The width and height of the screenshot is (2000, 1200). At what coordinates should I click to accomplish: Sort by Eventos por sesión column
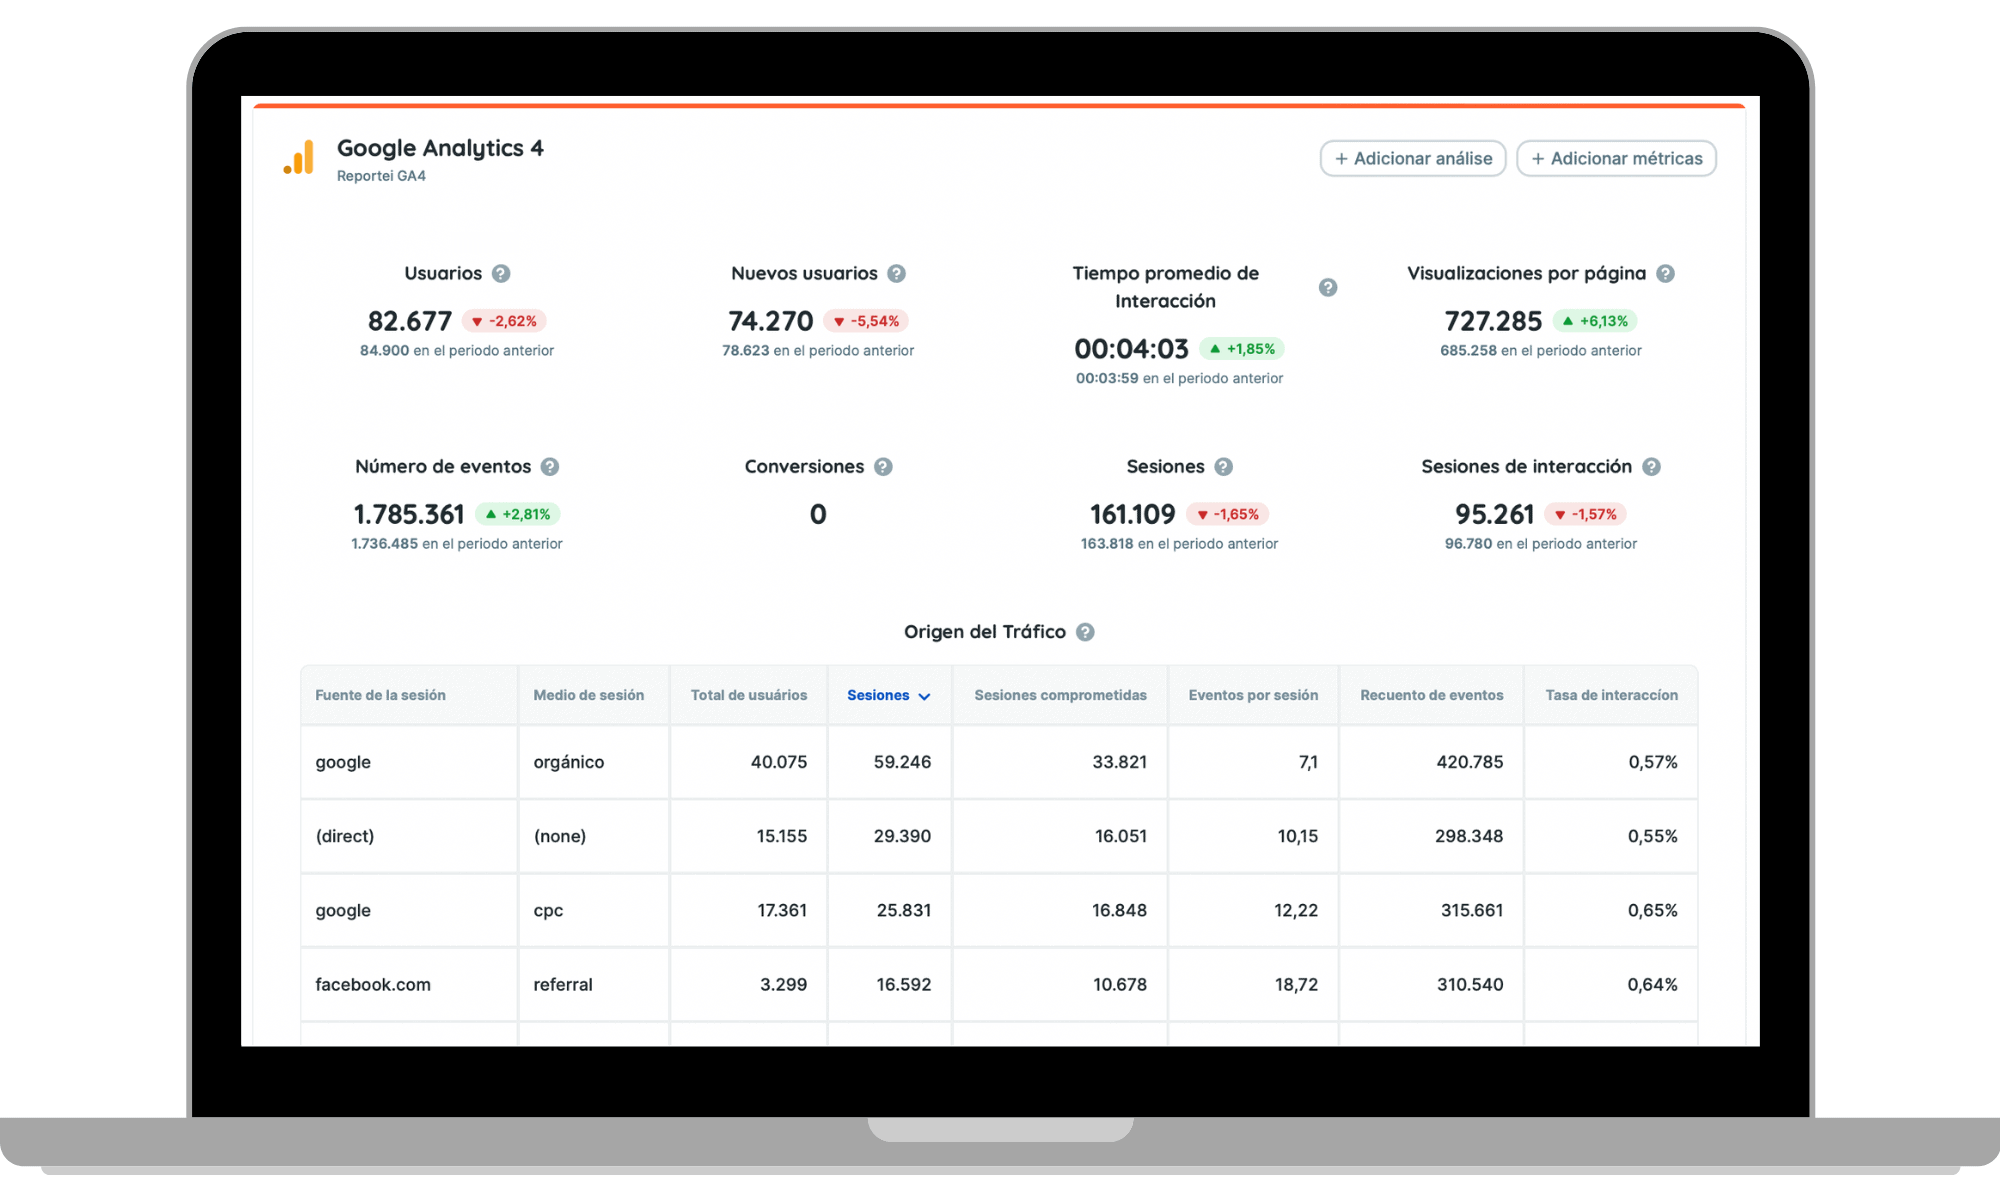[1253, 695]
